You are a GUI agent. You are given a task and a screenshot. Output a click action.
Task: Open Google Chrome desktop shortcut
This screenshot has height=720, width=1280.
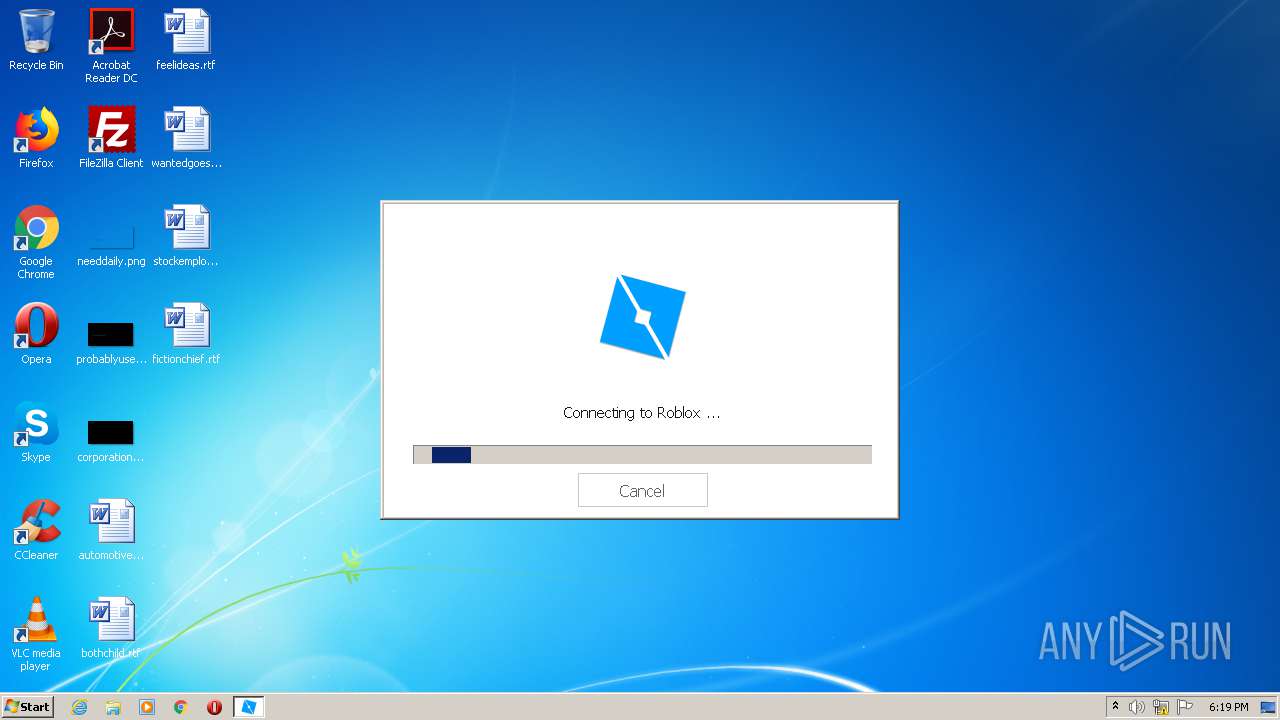tap(36, 242)
